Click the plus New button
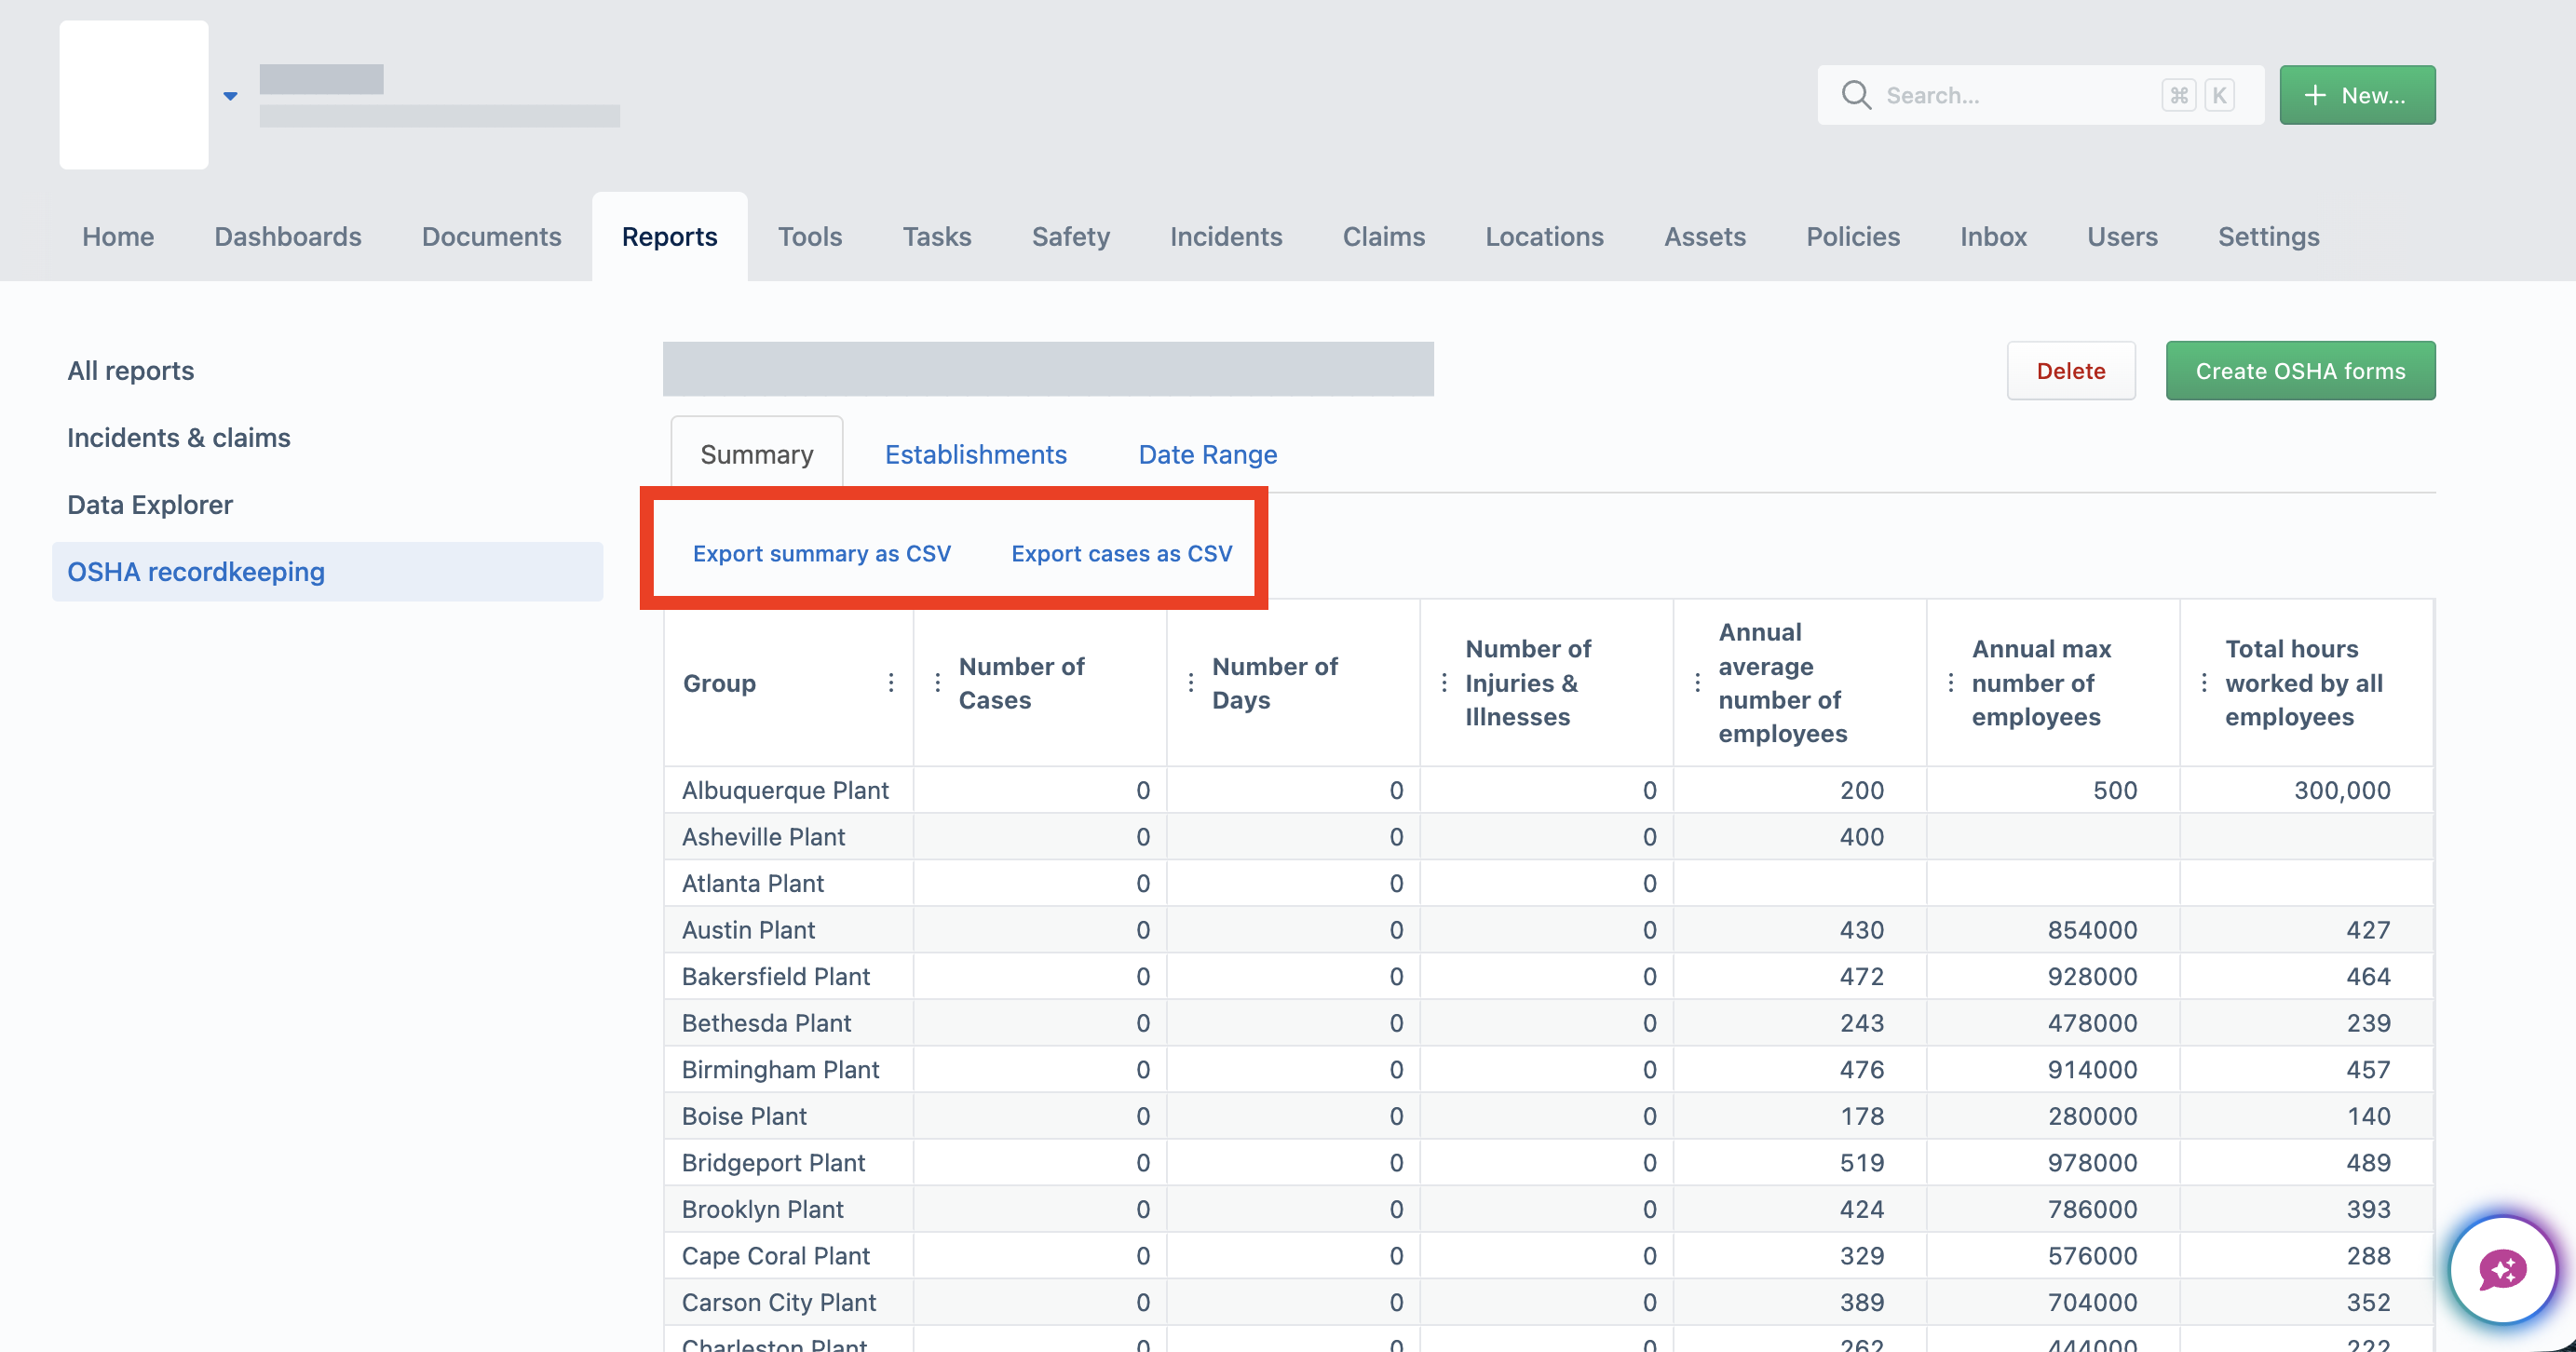This screenshot has width=2576, height=1352. click(2357, 95)
